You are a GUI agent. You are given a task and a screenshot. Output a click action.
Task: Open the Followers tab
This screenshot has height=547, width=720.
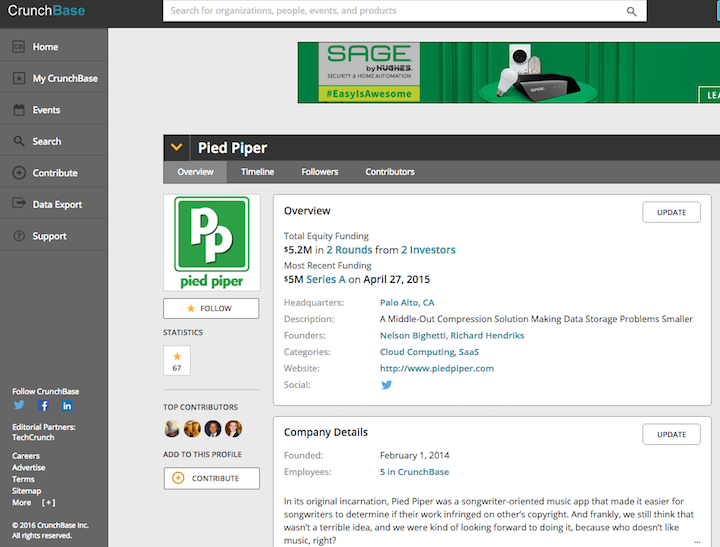pos(320,172)
